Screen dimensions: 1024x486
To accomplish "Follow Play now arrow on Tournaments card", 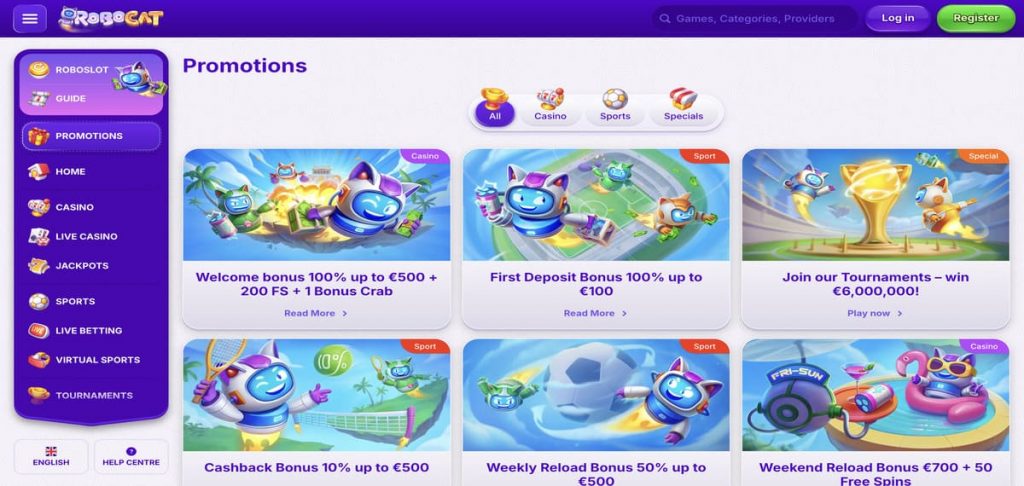I will pos(875,314).
